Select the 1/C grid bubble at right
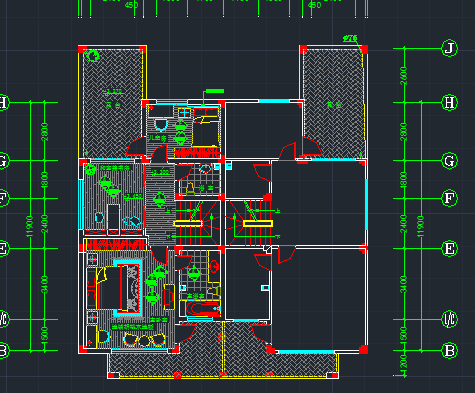Screen dimensions: 475x393 (449, 319)
